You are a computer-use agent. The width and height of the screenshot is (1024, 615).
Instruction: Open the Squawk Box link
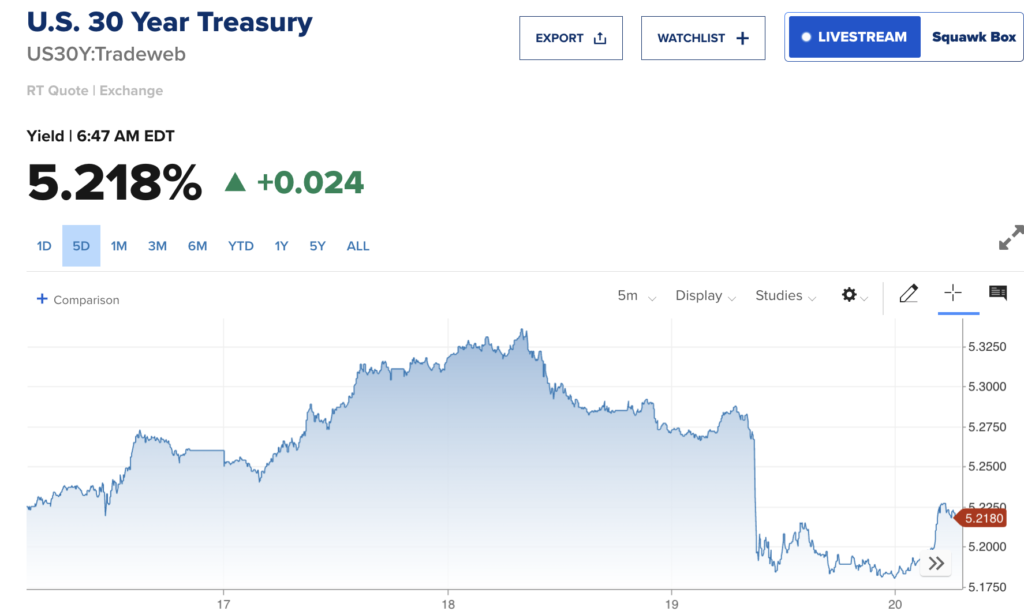tap(973, 37)
